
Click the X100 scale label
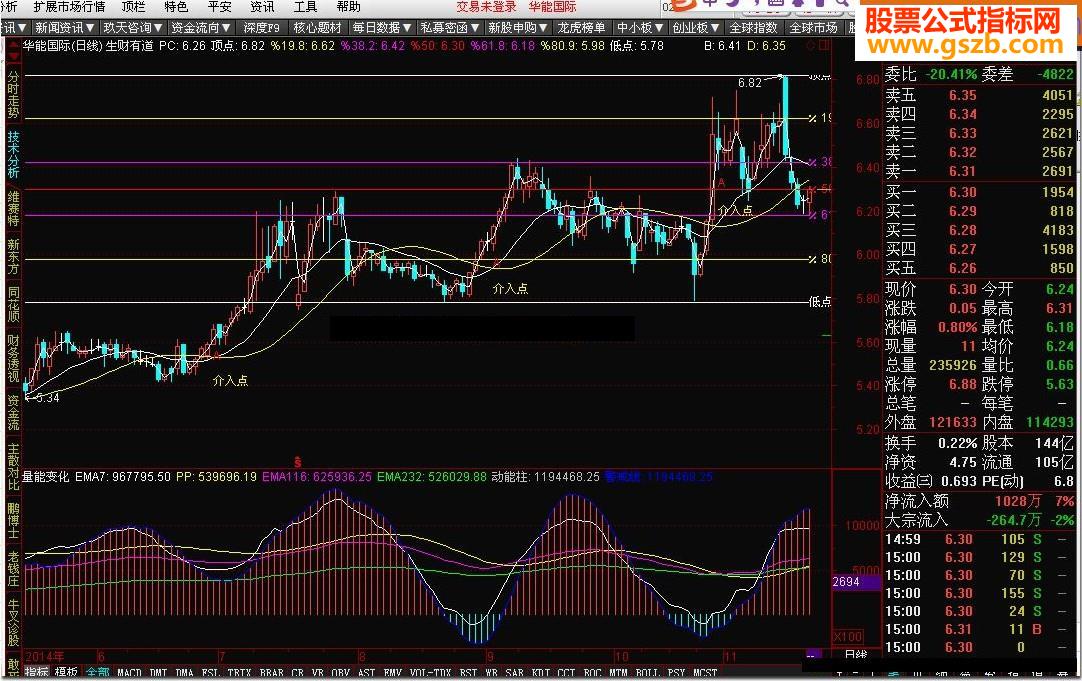(x=848, y=636)
